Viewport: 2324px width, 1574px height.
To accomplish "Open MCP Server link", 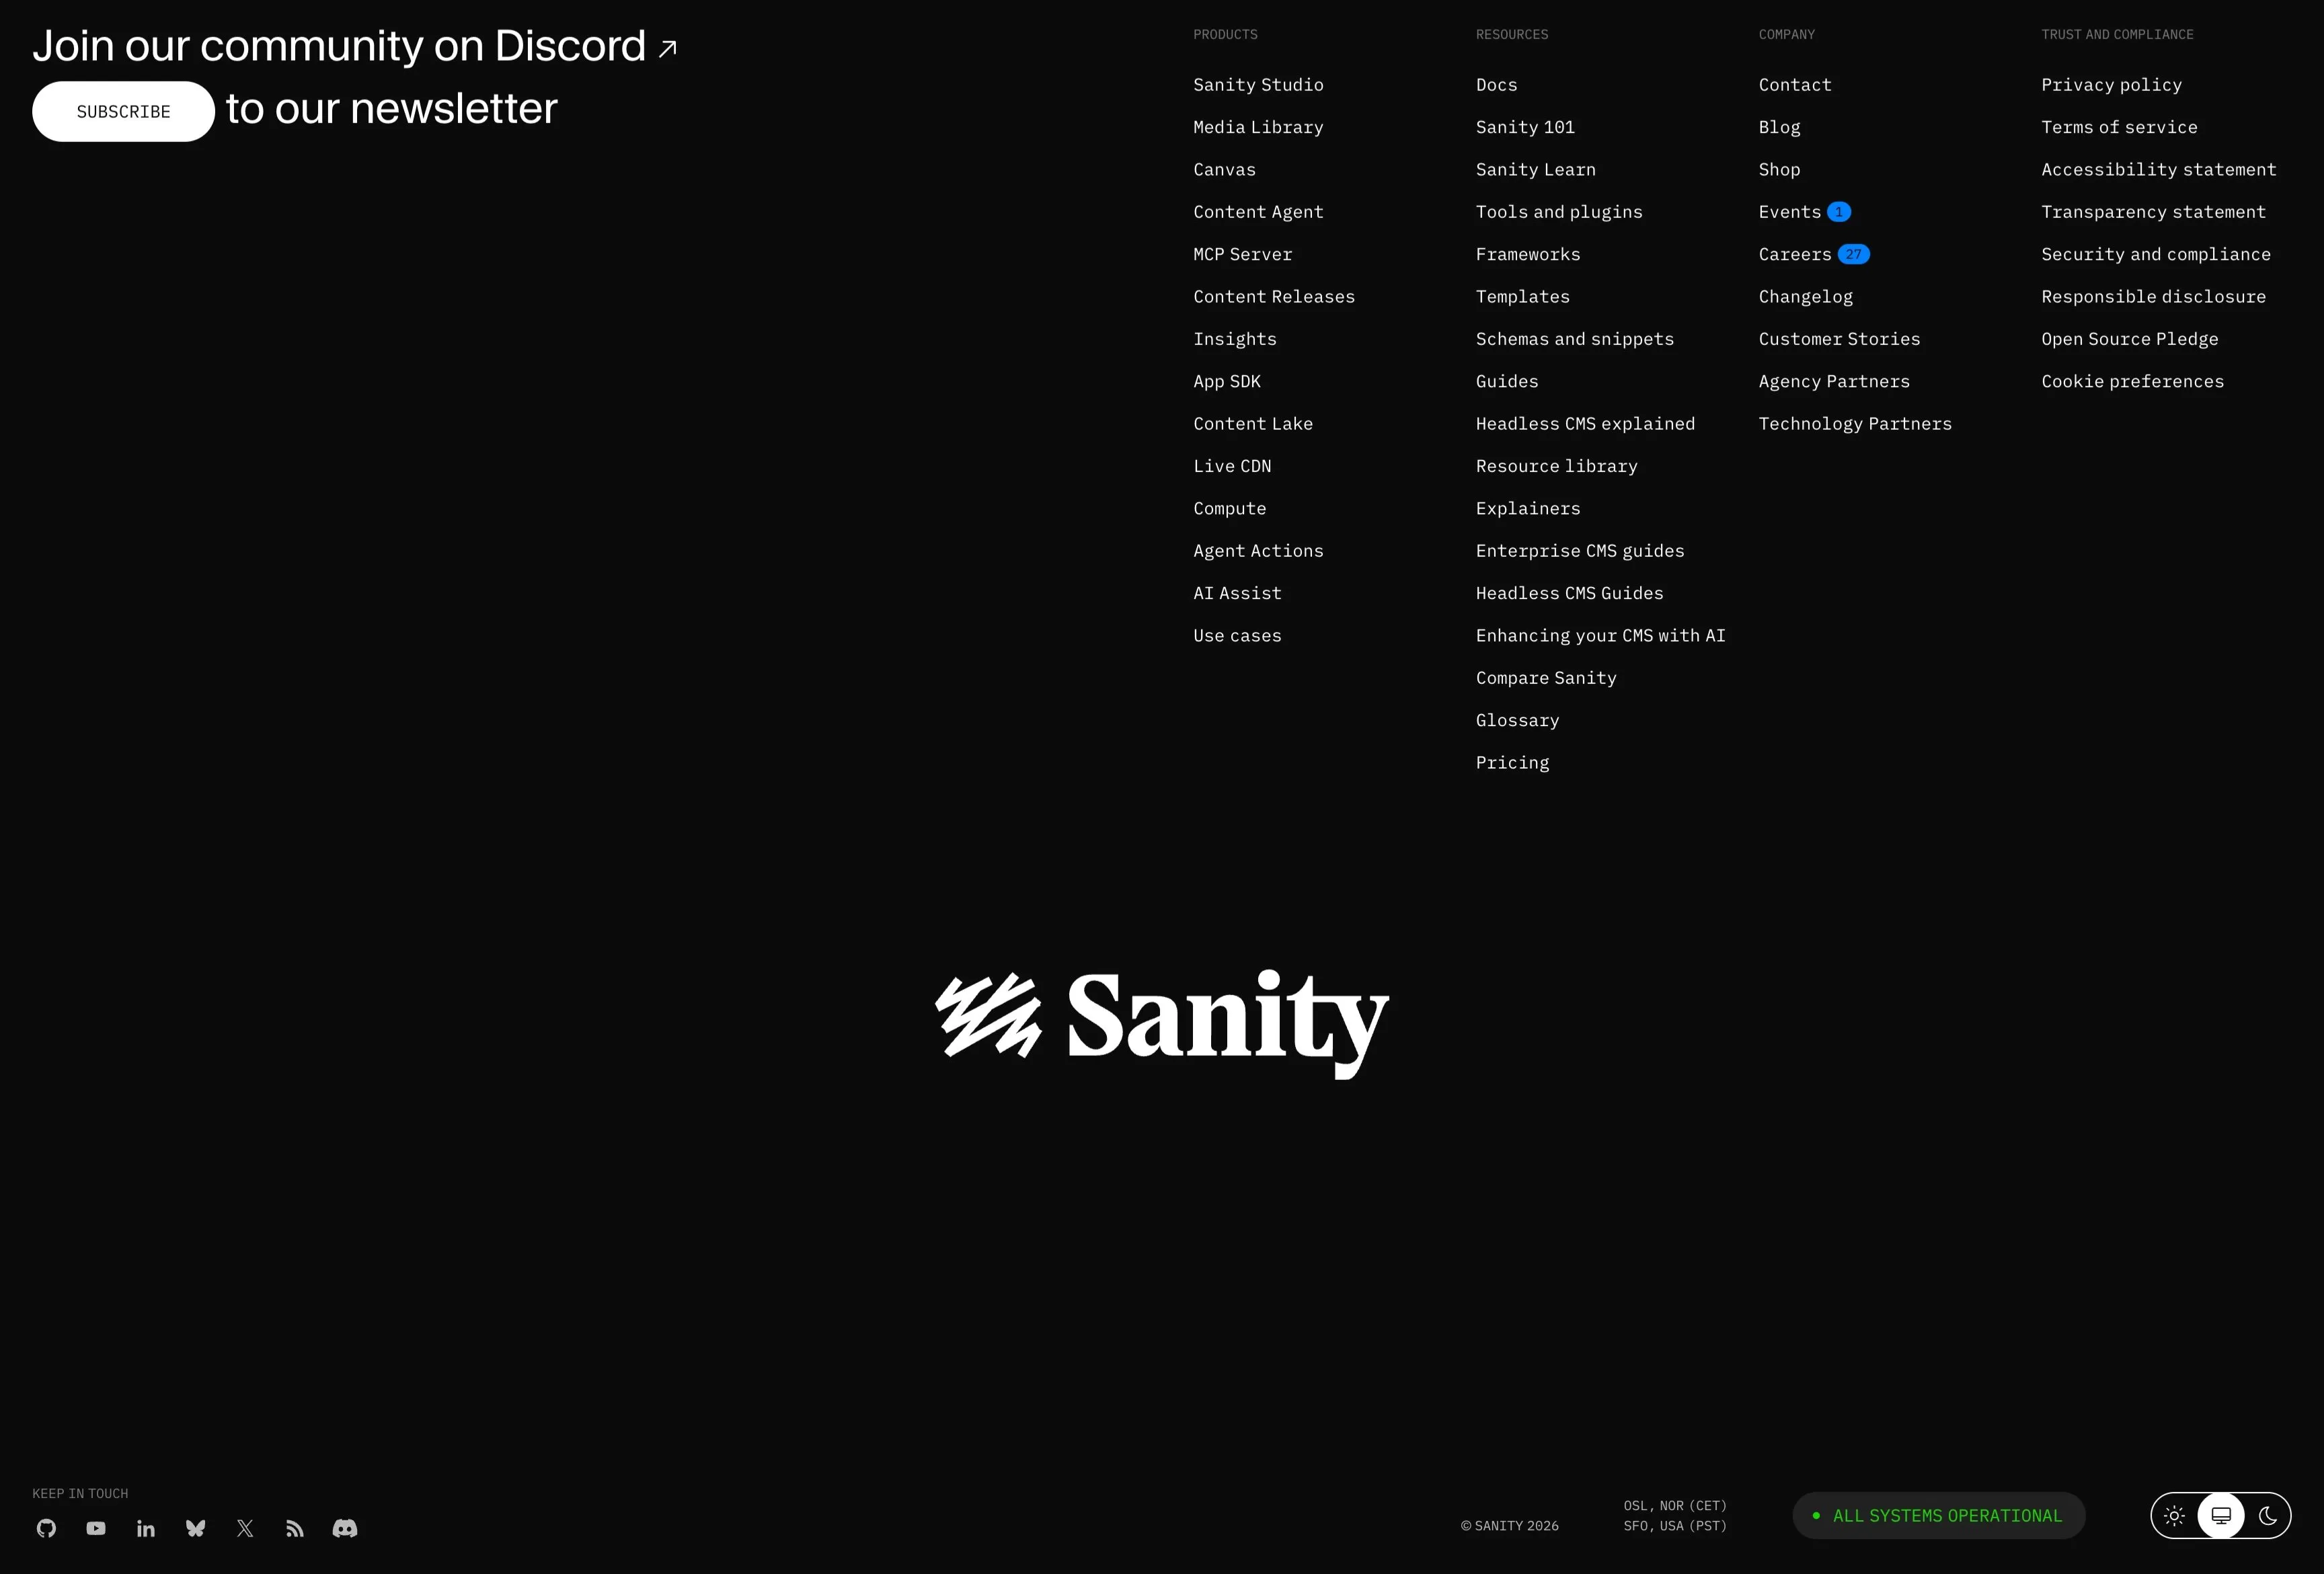I will click(1242, 254).
